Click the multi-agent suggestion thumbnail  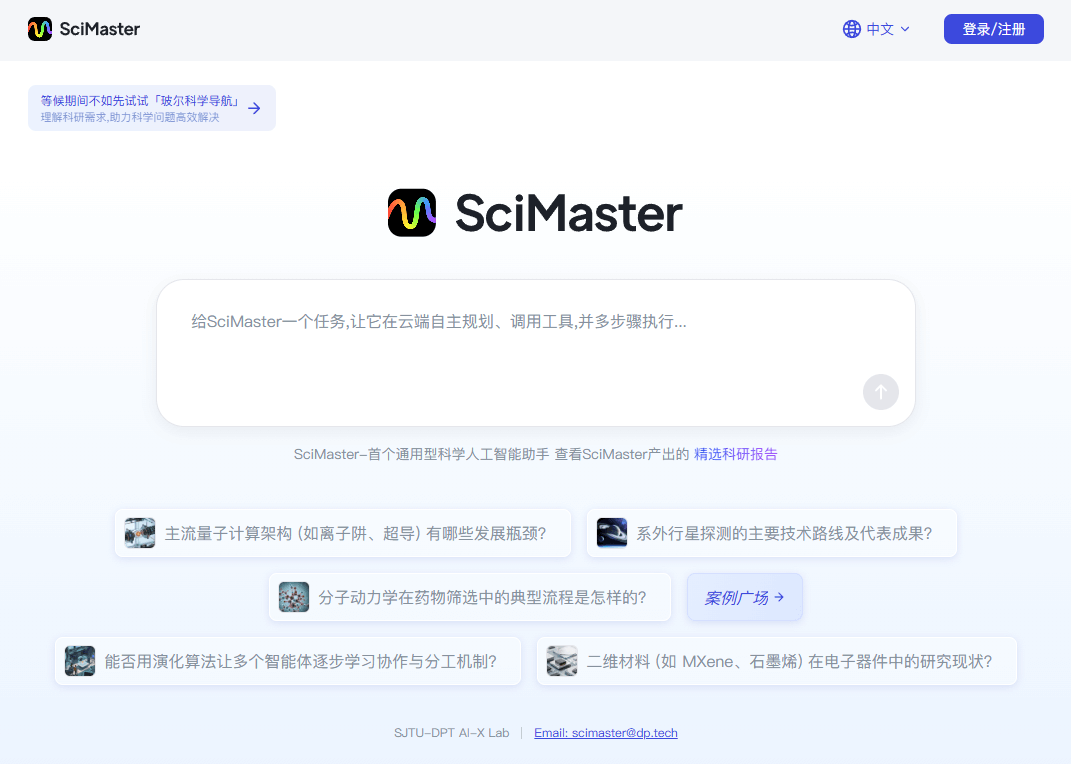pyautogui.click(x=80, y=661)
